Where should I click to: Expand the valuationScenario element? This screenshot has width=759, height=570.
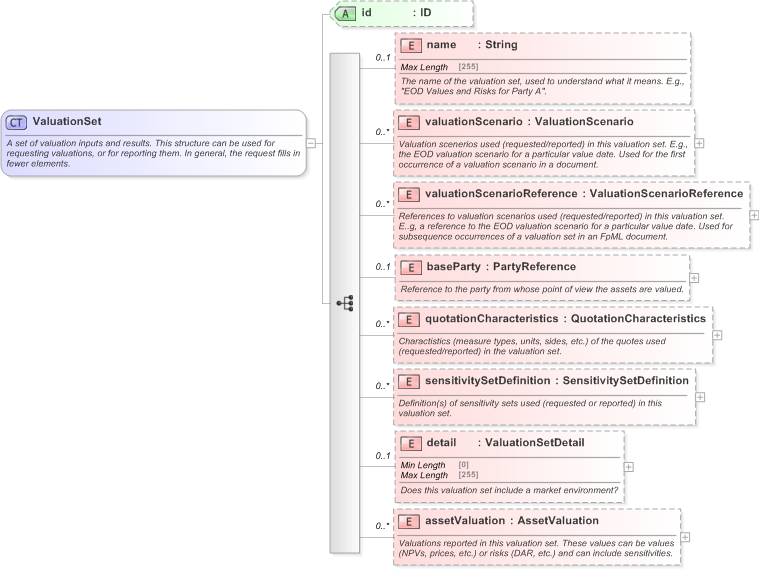tap(699, 143)
